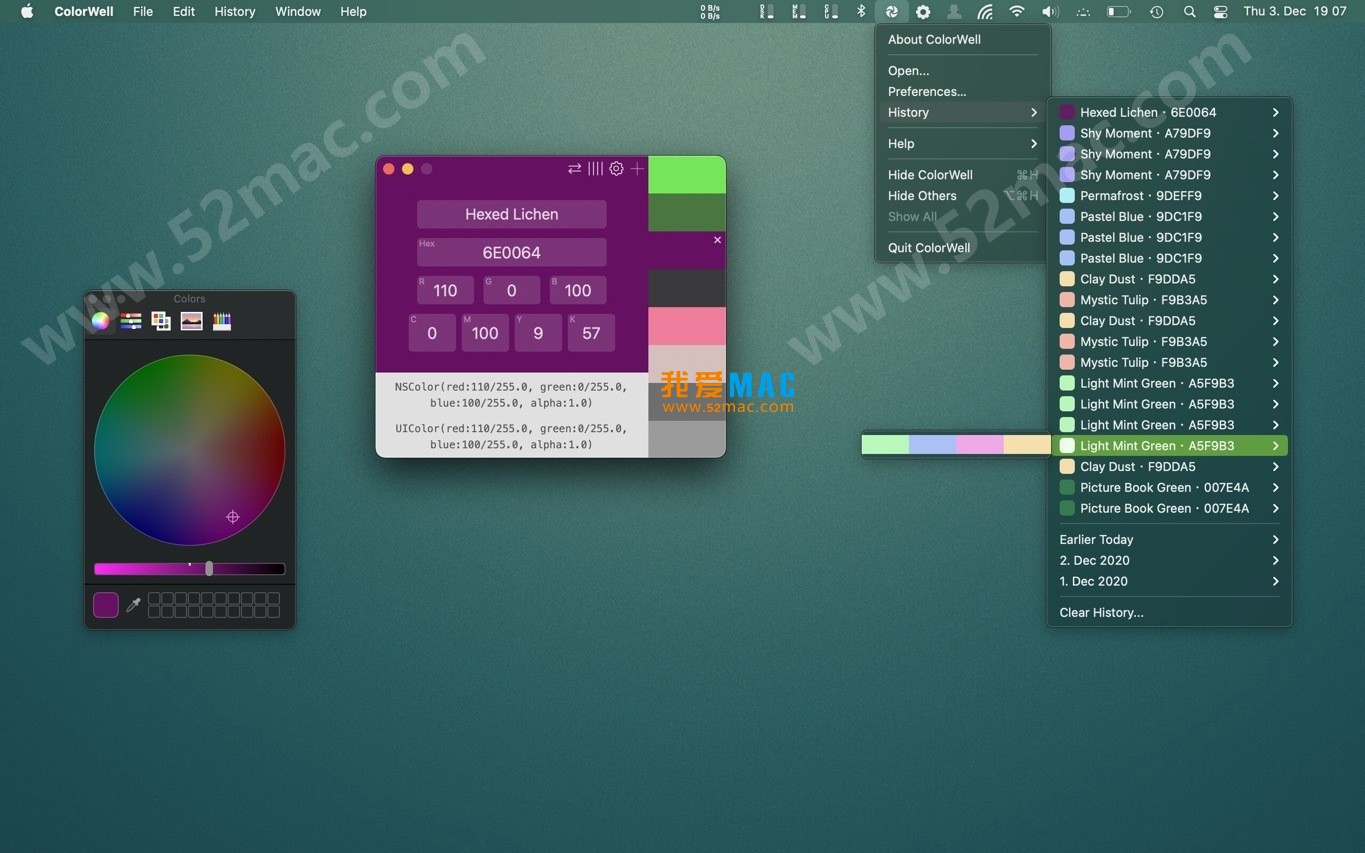Open the Wi-Fi status menu
Screen dimensions: 1365x853
[x=1017, y=12]
